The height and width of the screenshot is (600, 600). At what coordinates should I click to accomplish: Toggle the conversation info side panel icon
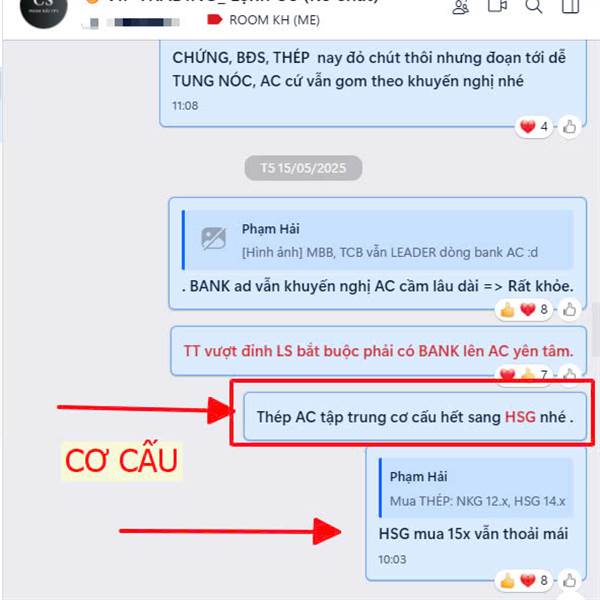click(x=570, y=6)
